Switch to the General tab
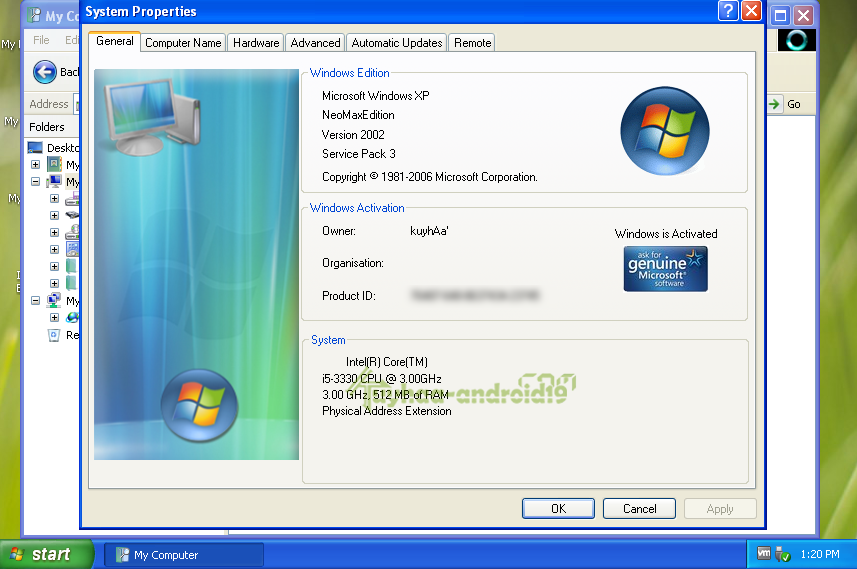 (114, 41)
